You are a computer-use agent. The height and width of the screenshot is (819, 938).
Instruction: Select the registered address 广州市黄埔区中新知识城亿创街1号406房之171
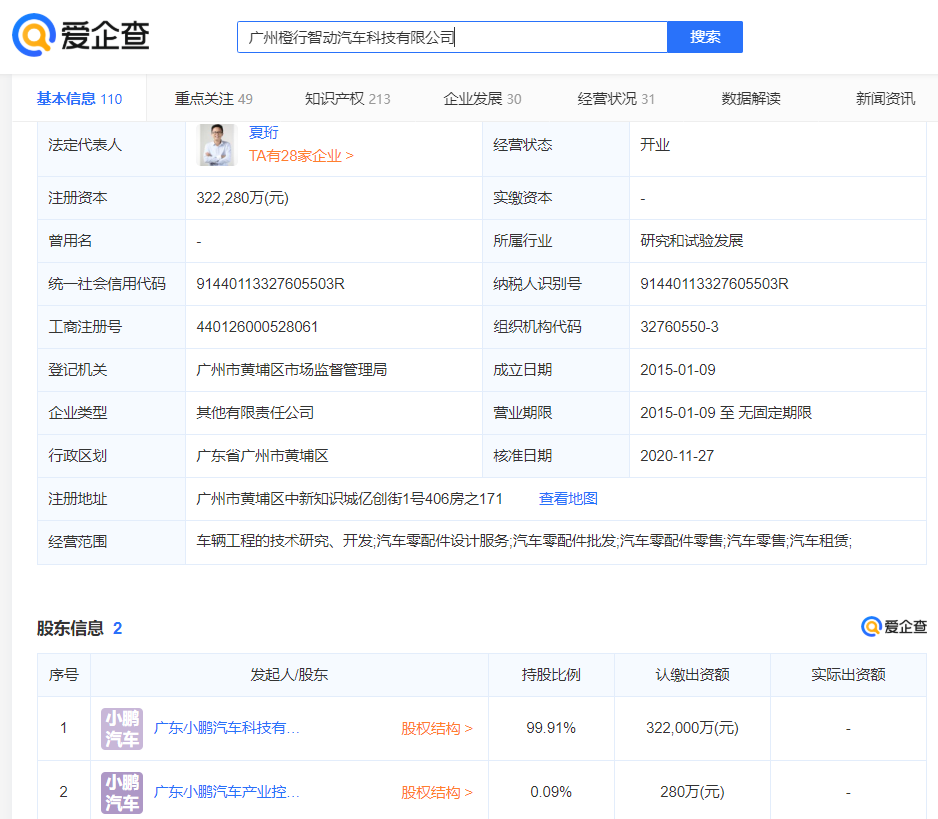349,499
